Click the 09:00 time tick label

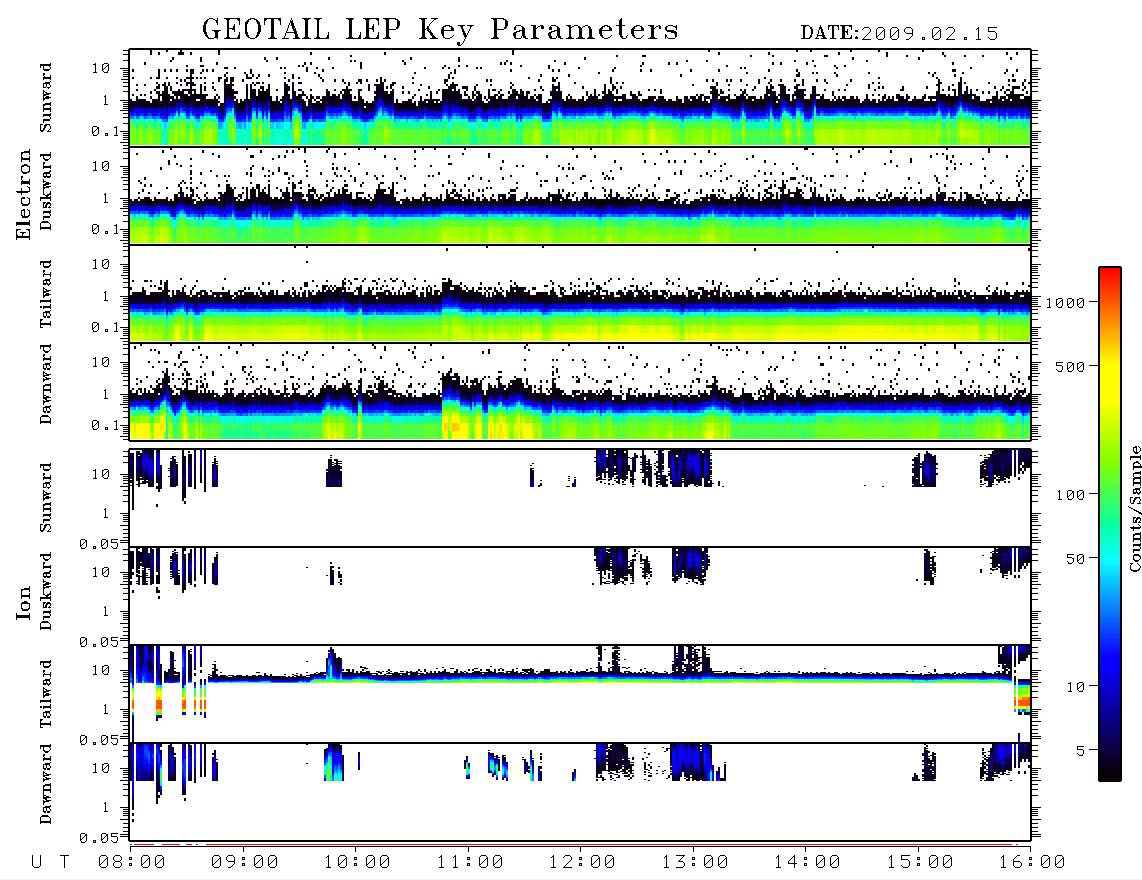tap(245, 862)
